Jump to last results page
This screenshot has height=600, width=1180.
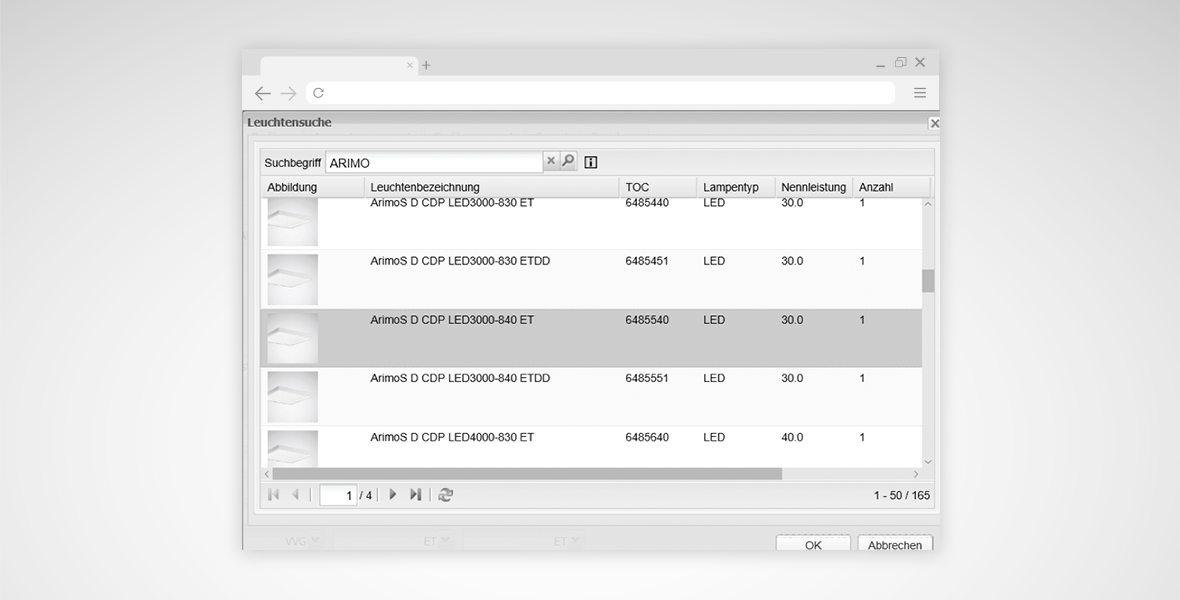415,495
